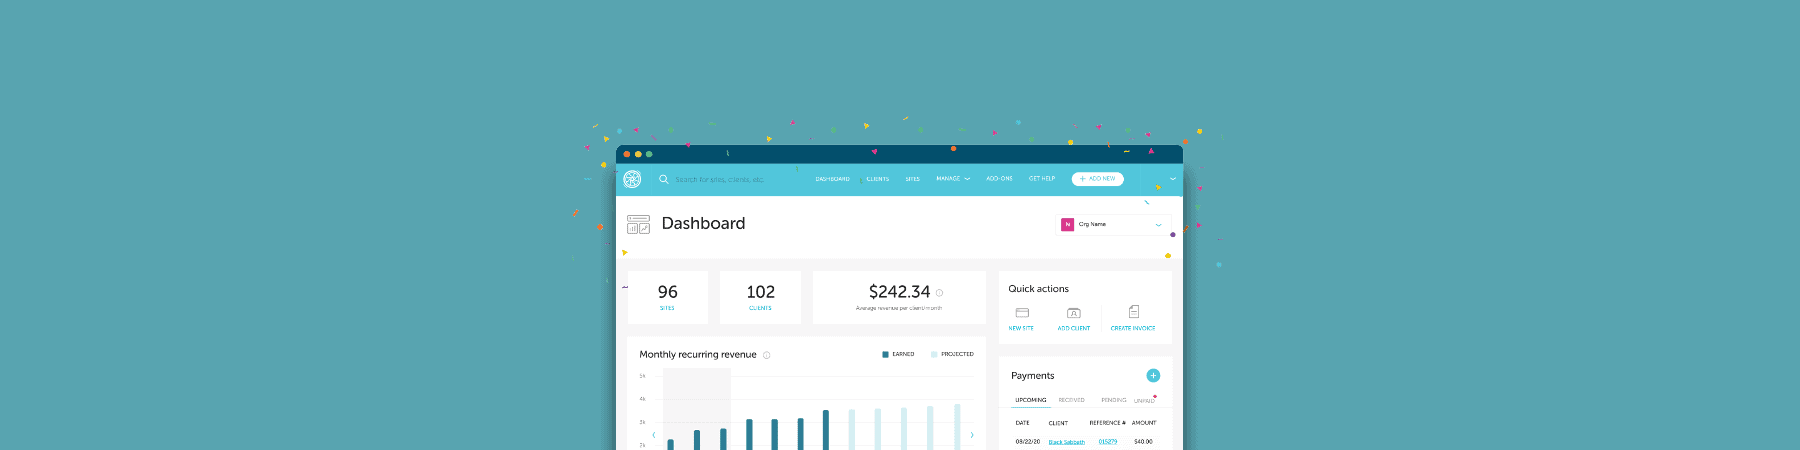Switch to the Upcoming payments tab
This screenshot has height=450, width=1800.
point(1031,400)
